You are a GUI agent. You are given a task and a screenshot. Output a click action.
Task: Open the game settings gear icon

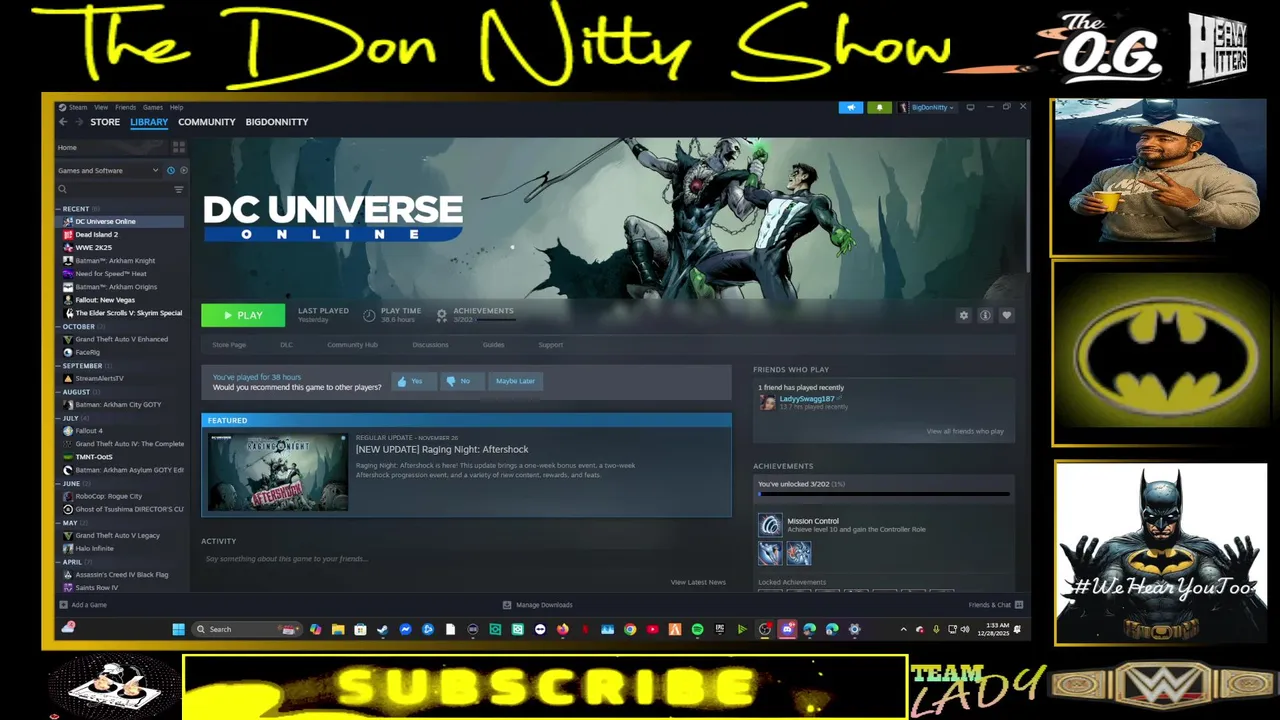click(964, 315)
